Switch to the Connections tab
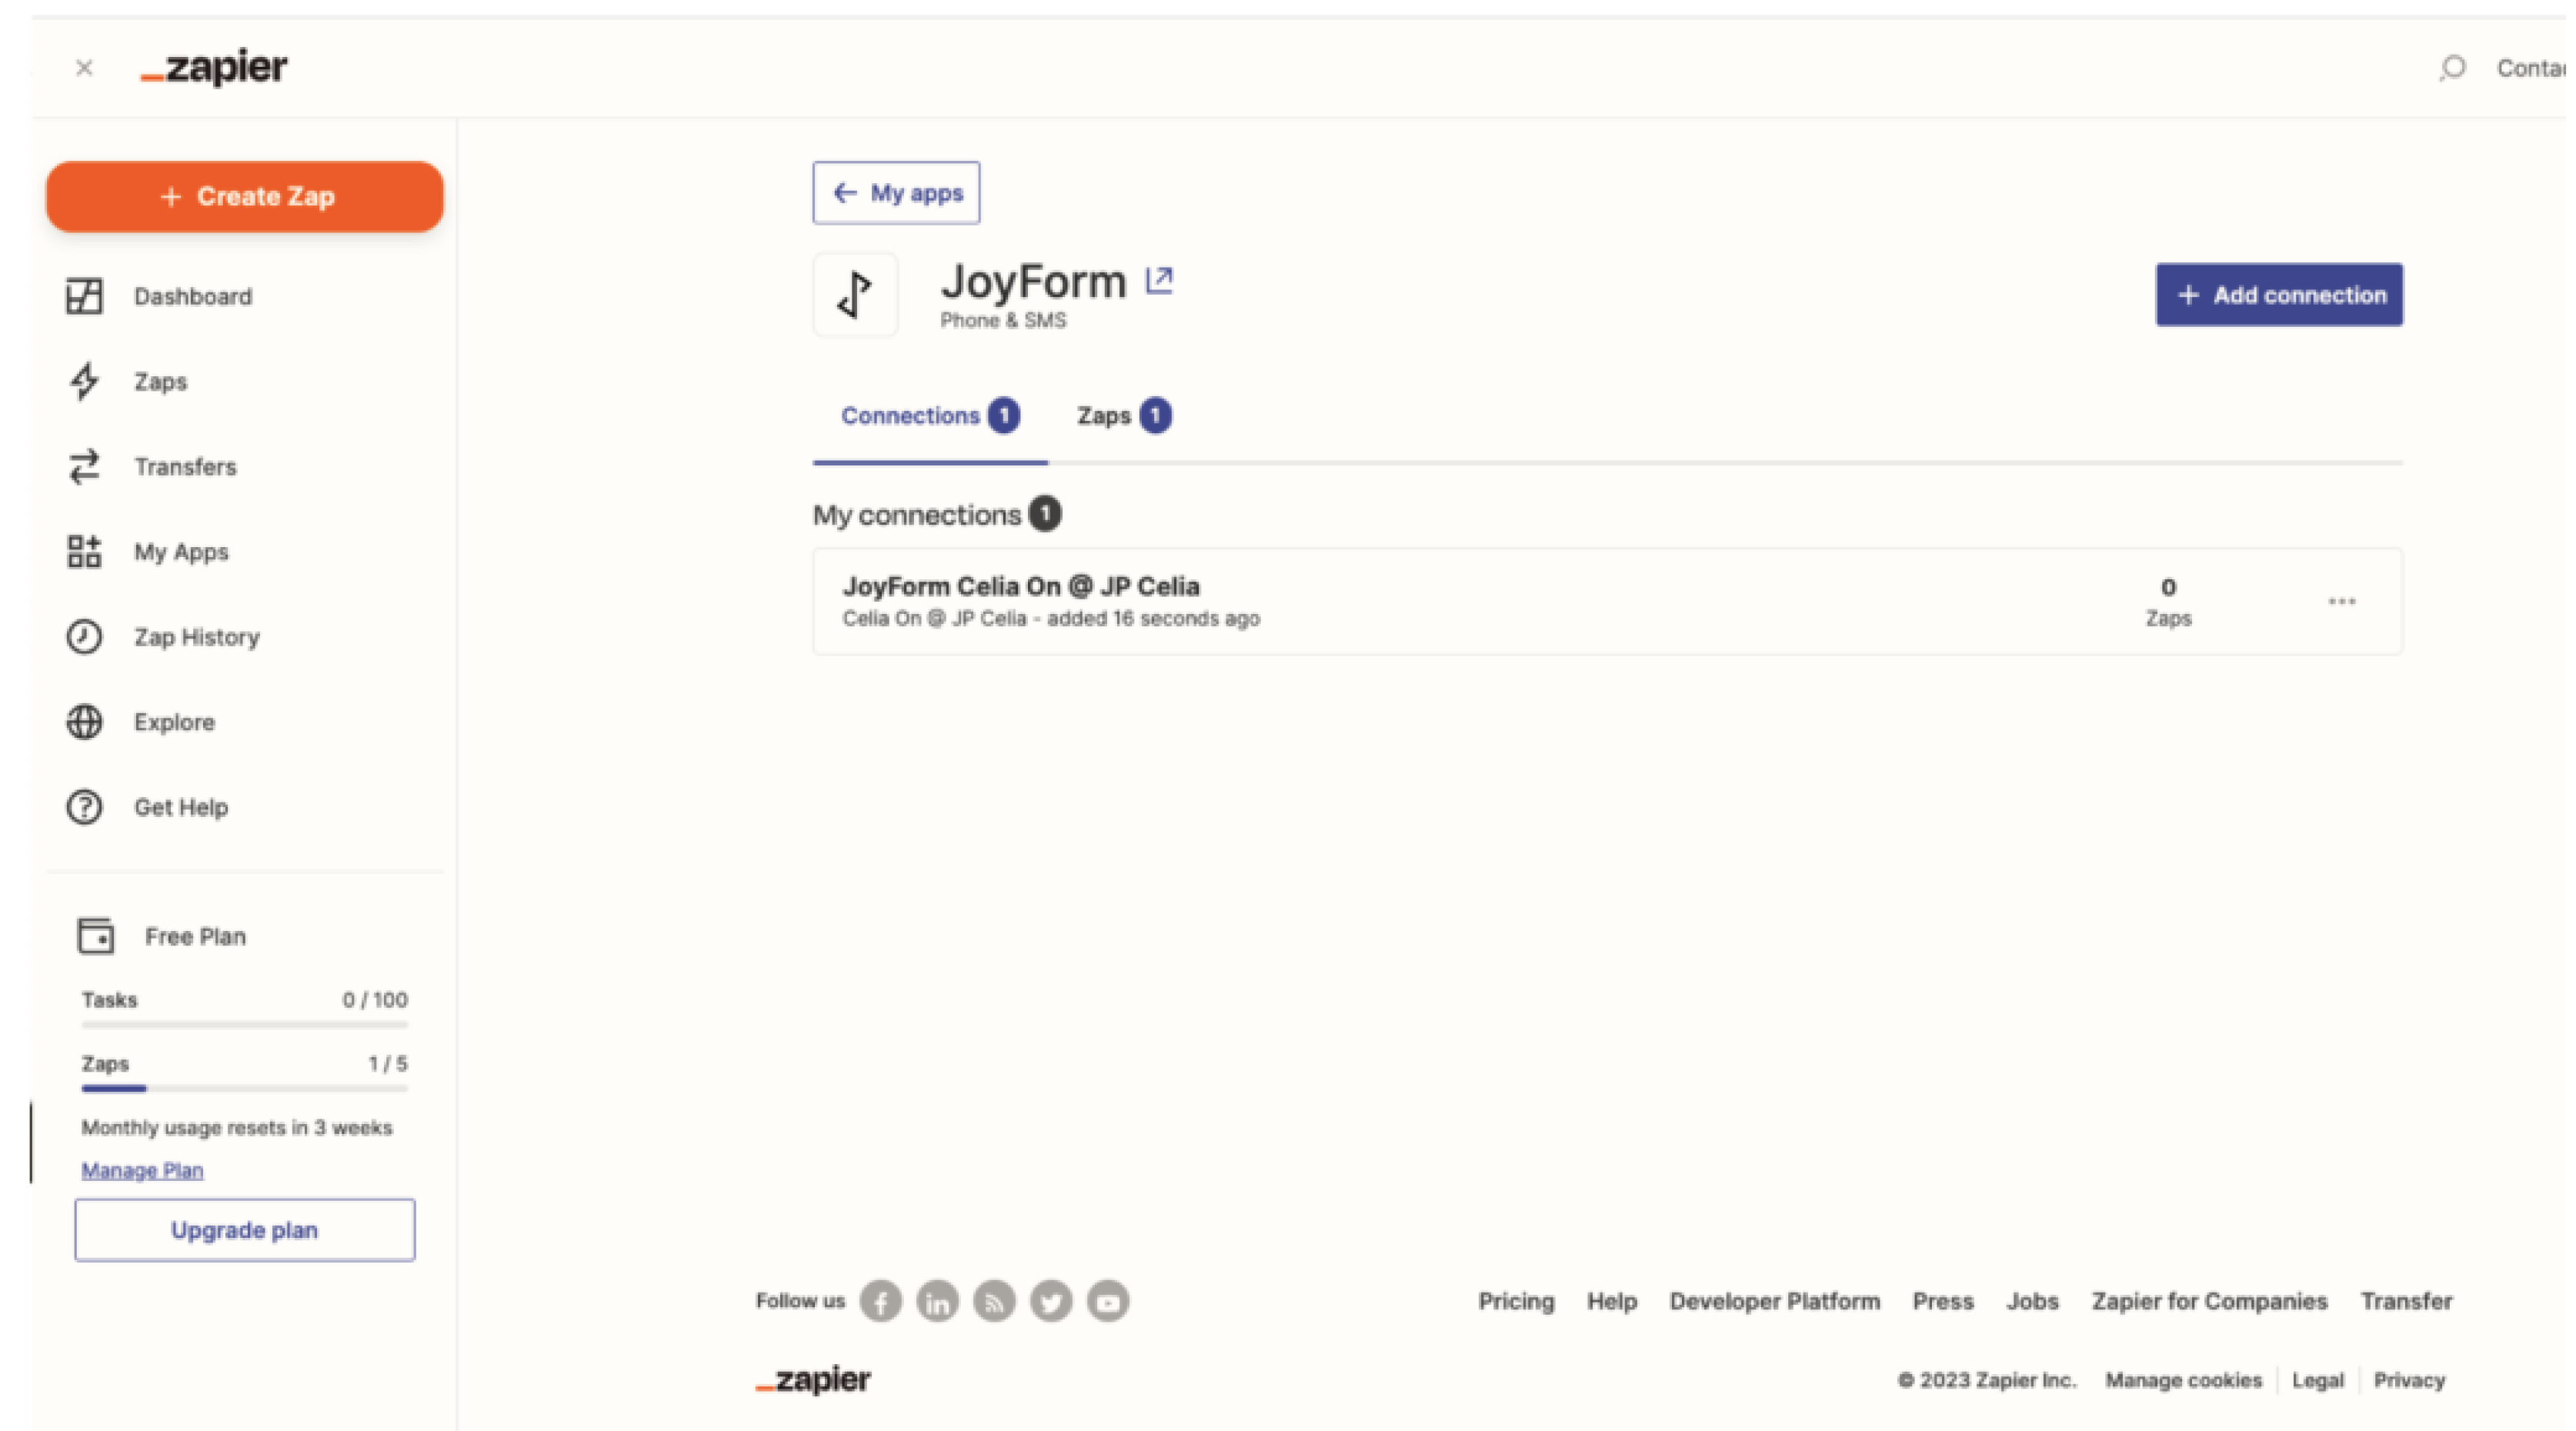 pyautogui.click(x=930, y=415)
